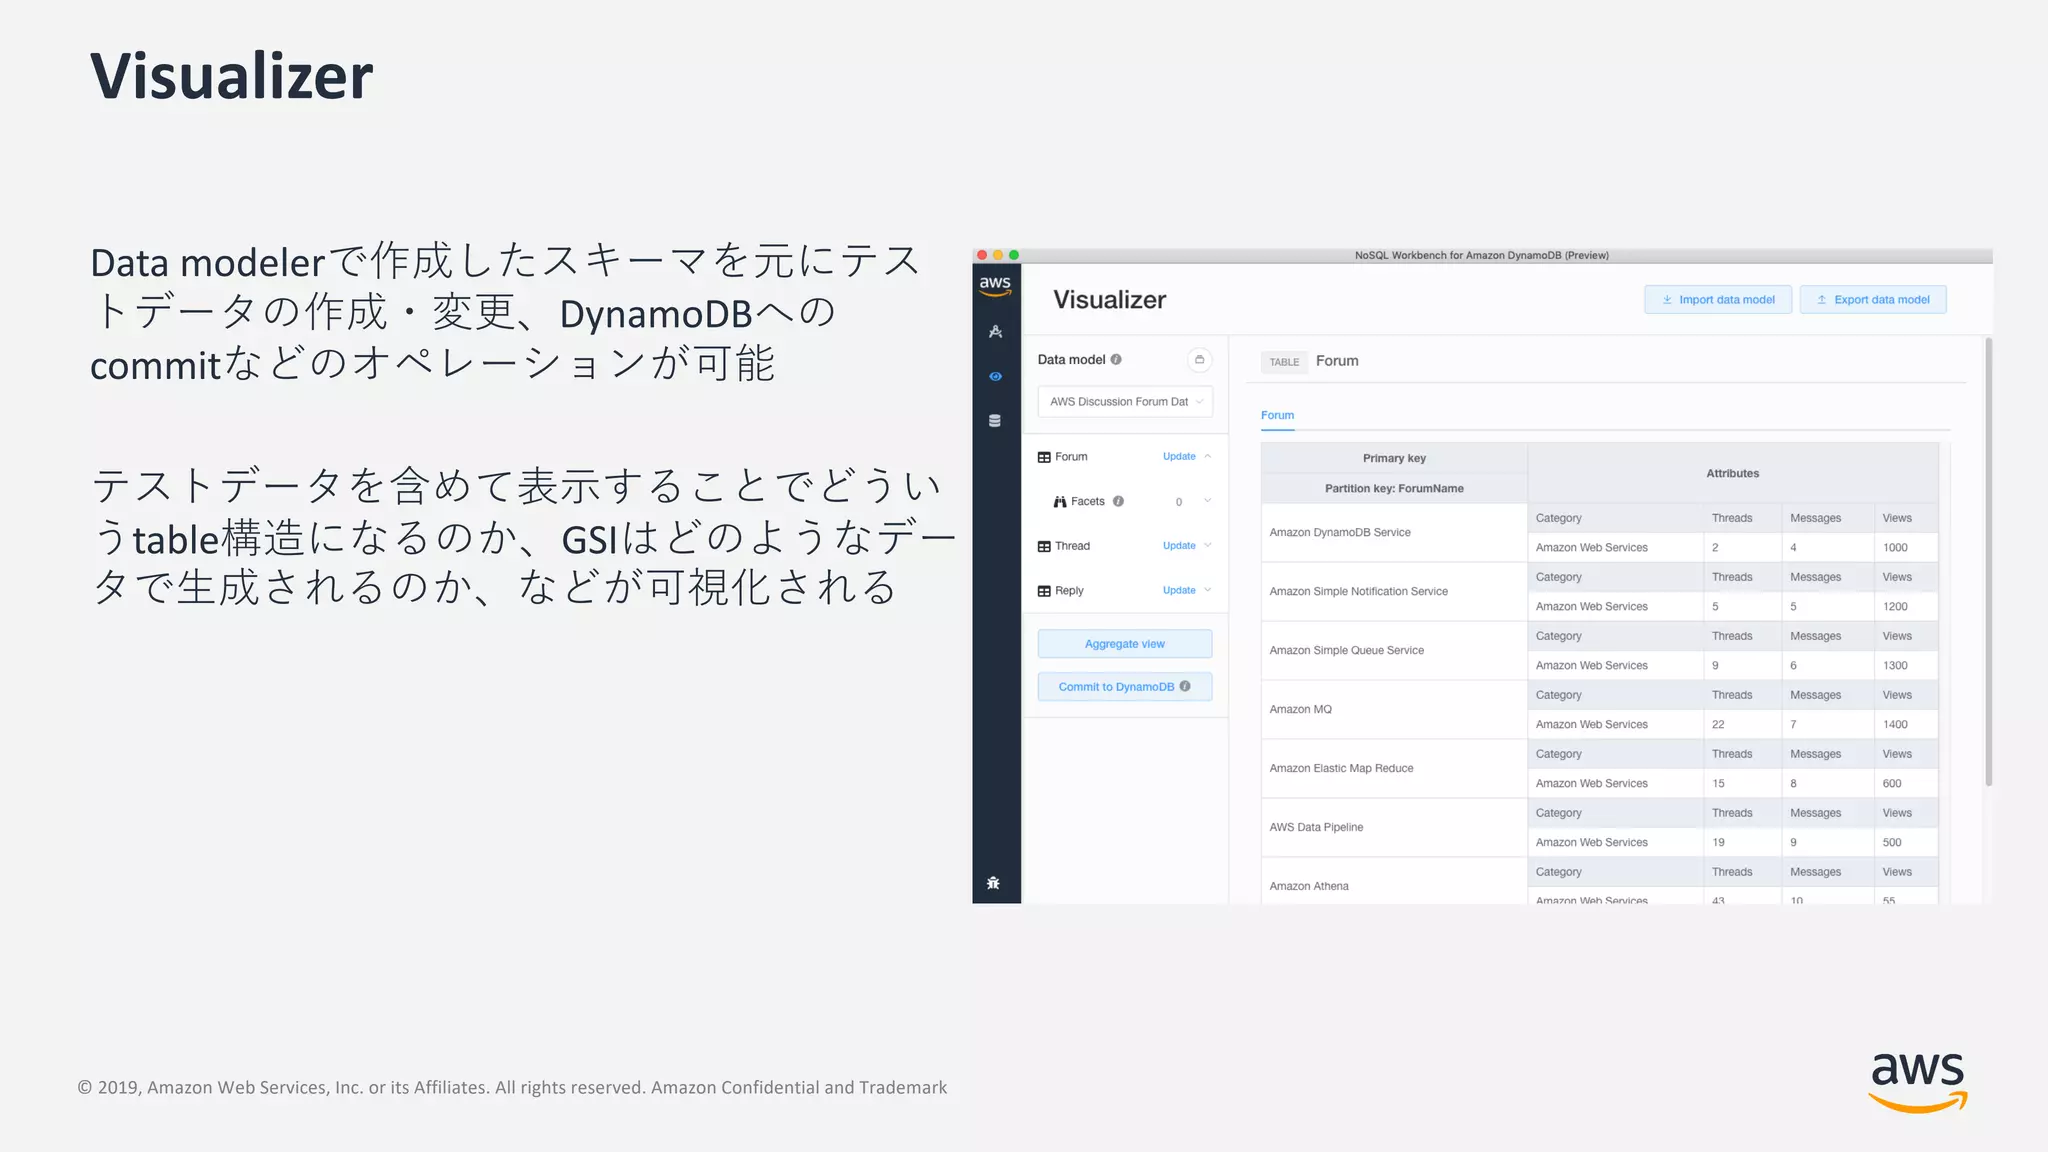Select the Amazon DynamoDB Service row
Screen dimensions: 2048x1152
click(x=1394, y=533)
